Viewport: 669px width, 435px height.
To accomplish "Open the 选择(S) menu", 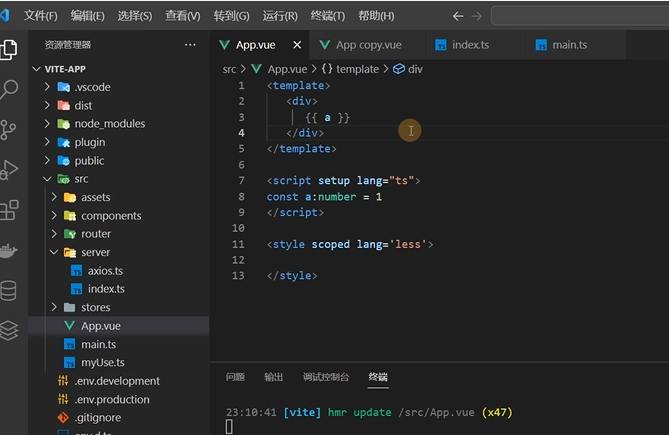I will 135,16.
